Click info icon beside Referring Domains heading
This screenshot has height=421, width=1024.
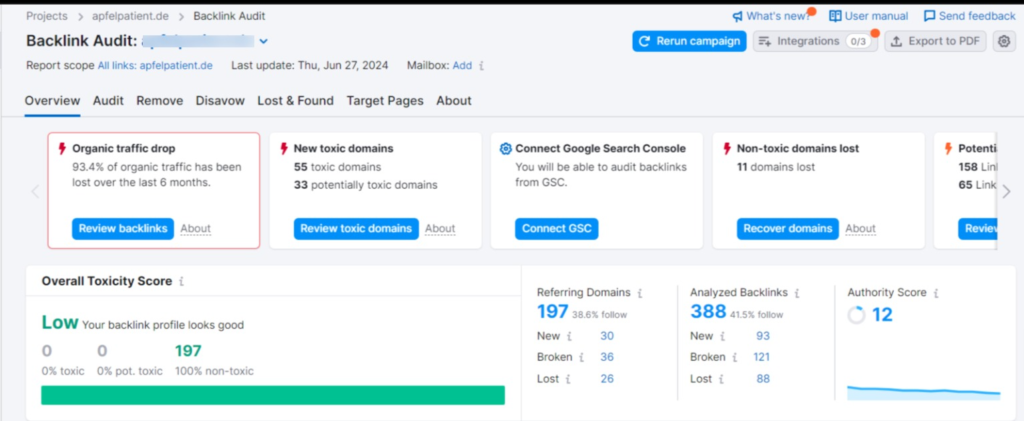tap(639, 293)
